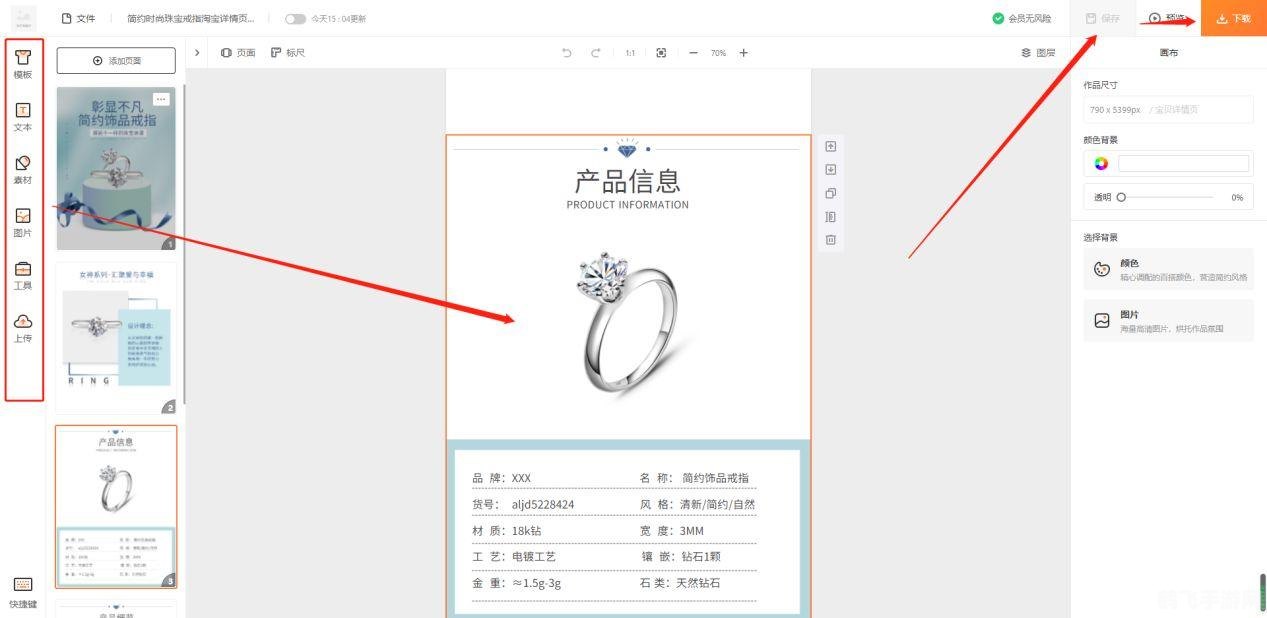
Task: Open the duplicate page icon beside canvas
Action: click(x=830, y=193)
